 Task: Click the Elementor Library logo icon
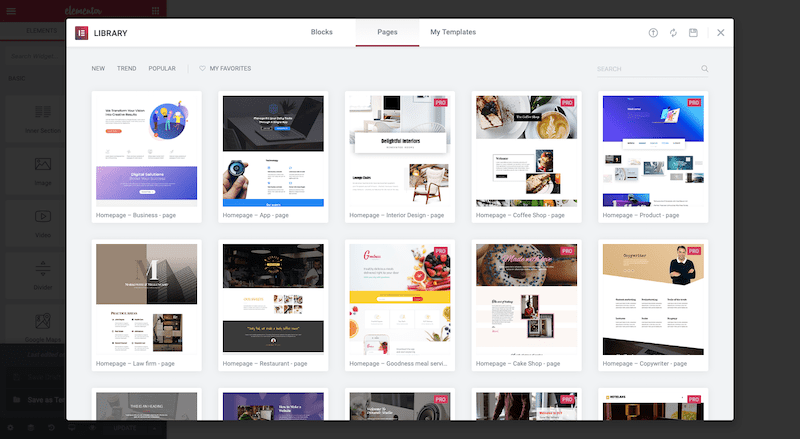(82, 33)
